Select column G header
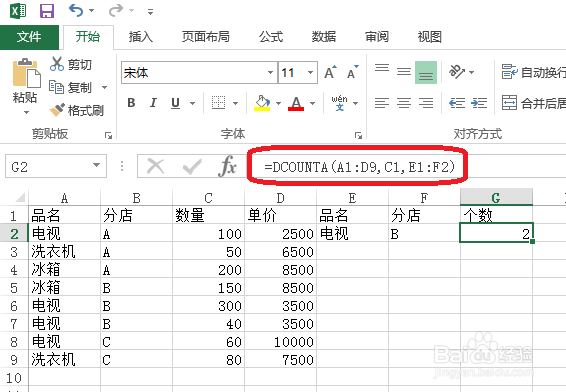 click(496, 197)
